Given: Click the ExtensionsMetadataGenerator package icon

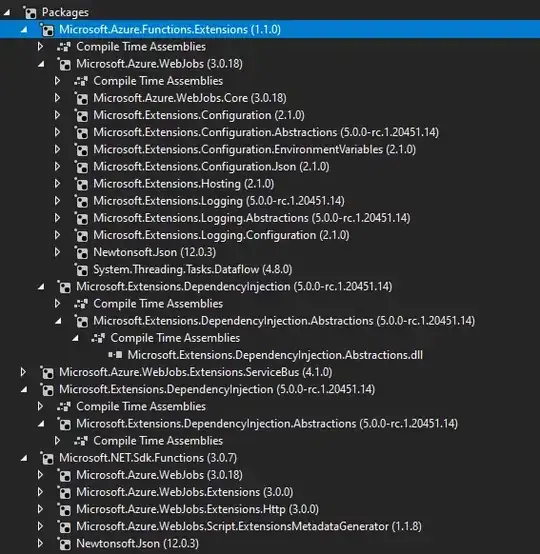Looking at the screenshot, I should (x=64, y=527).
